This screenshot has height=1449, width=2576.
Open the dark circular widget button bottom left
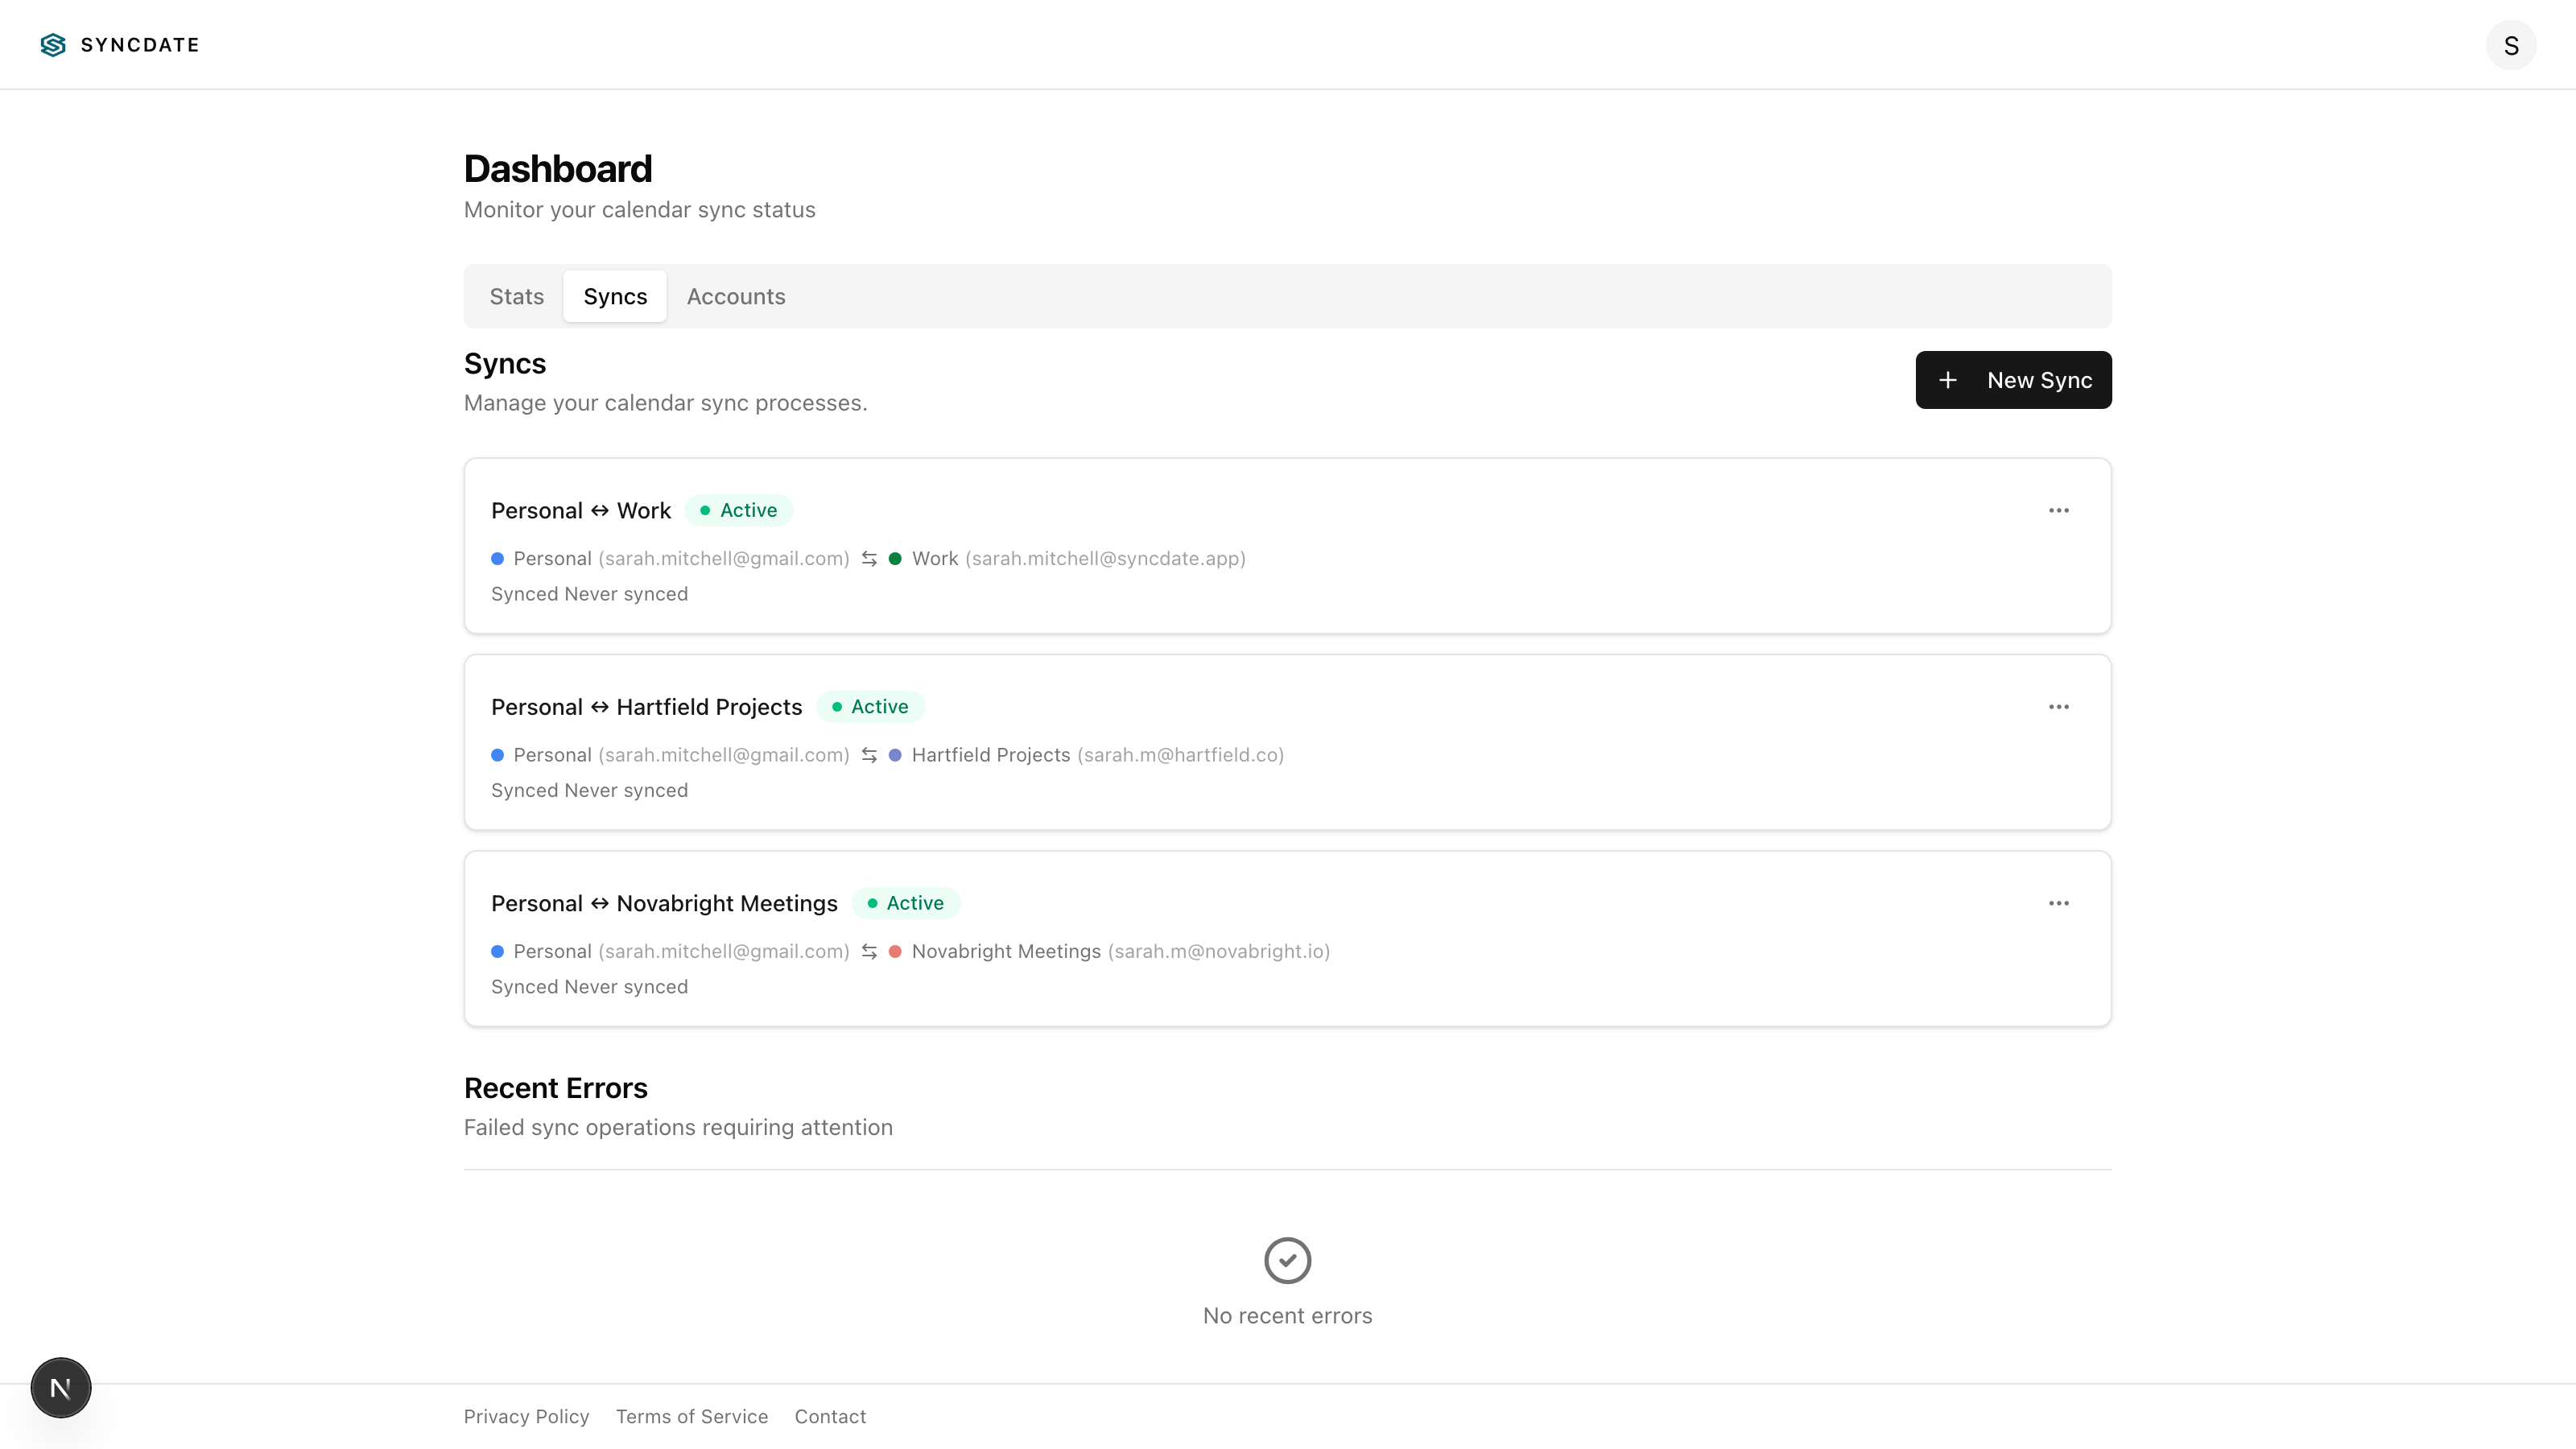pos(60,1387)
